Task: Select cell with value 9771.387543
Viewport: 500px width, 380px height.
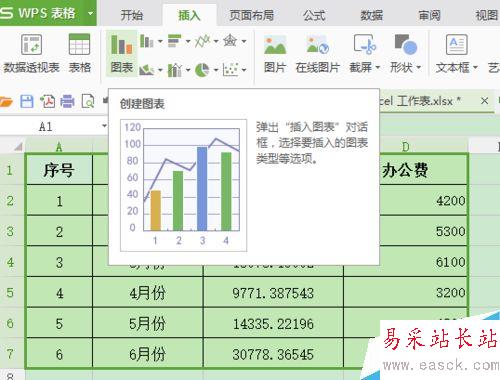Action: 273,293
